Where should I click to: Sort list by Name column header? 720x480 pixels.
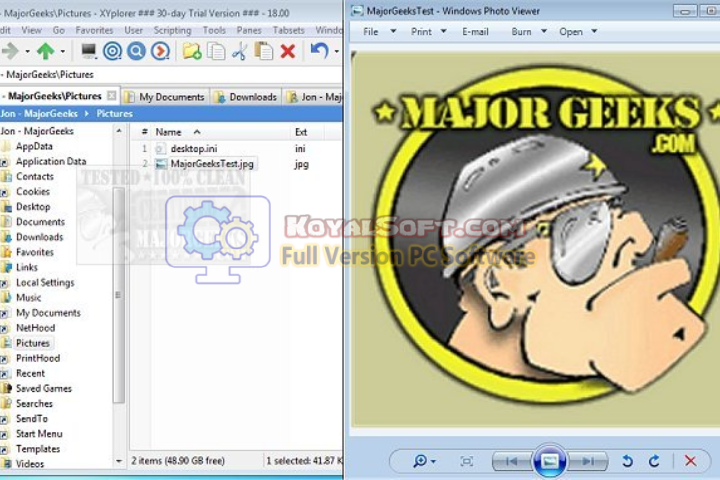point(219,132)
